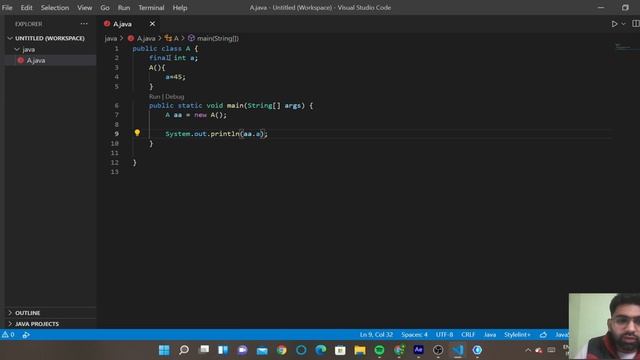Show hidden system tray icons chevron

528,350
